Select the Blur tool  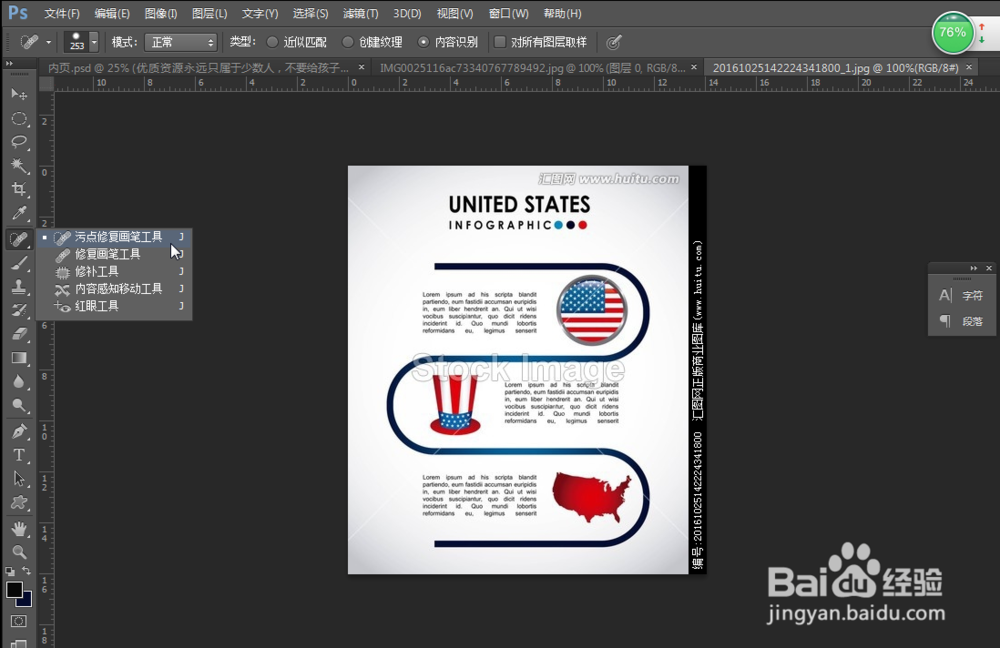pyautogui.click(x=19, y=381)
